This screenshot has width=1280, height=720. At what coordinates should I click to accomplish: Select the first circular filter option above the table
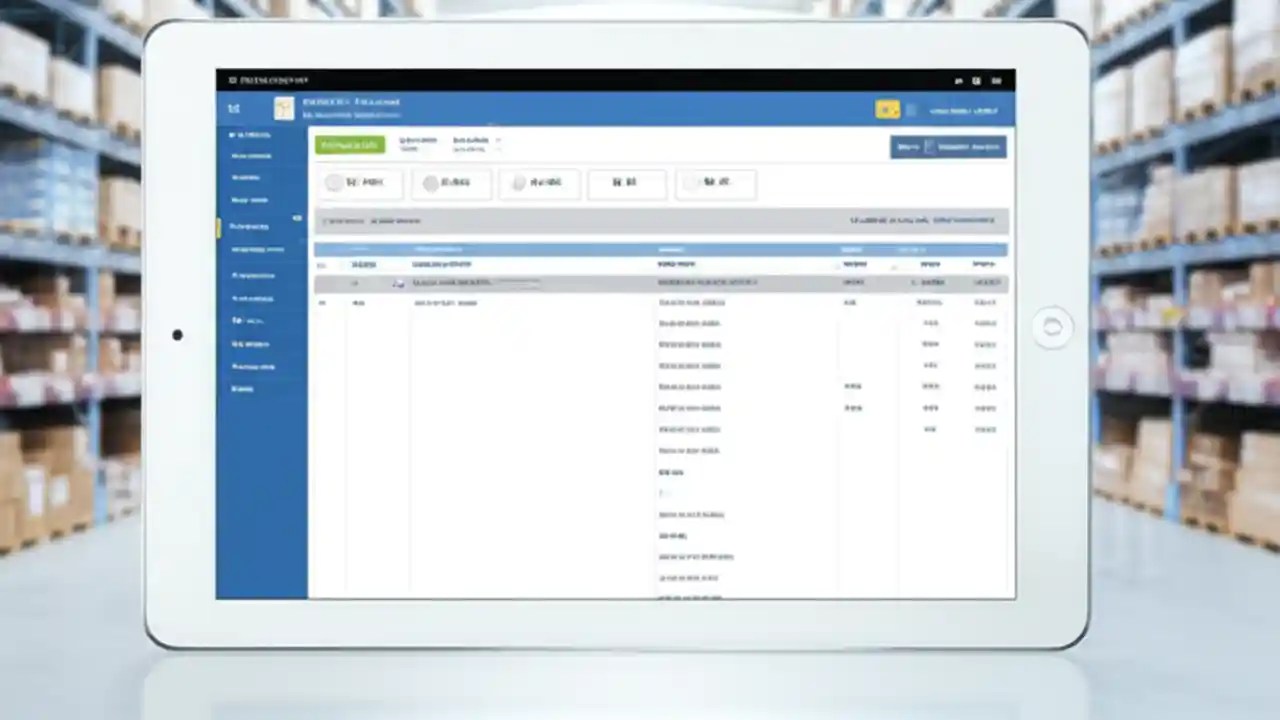point(334,182)
